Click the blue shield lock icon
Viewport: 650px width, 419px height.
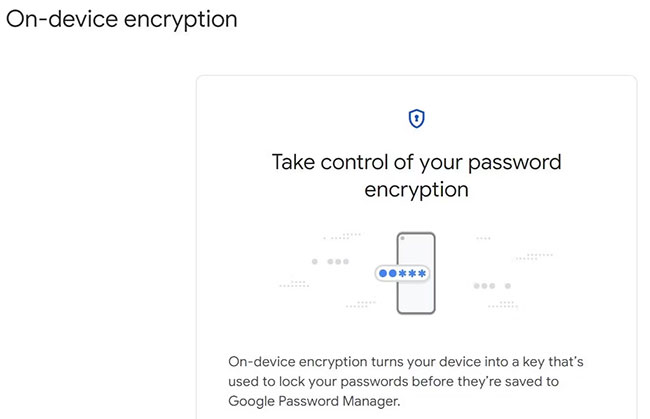[x=416, y=119]
